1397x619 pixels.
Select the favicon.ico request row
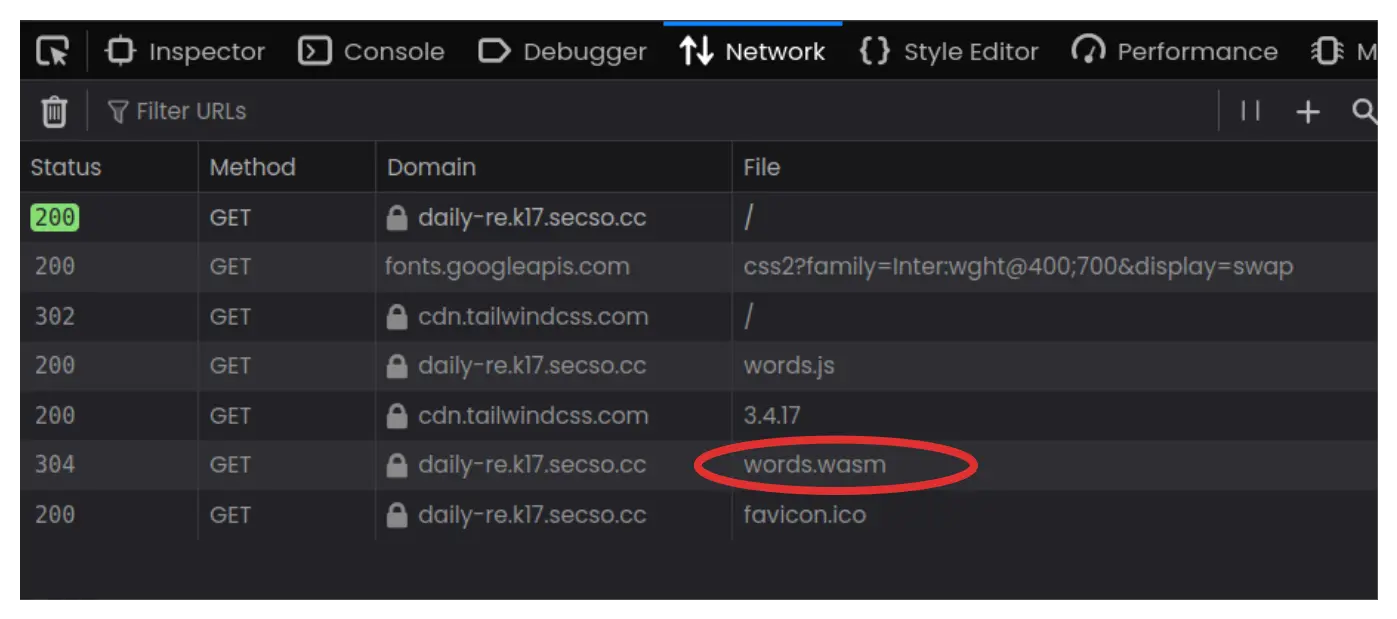804,515
